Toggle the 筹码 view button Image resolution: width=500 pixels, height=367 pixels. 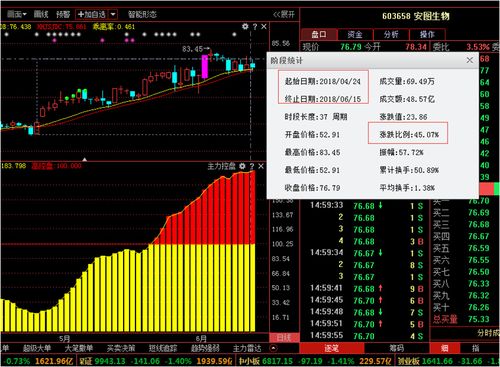[x=397, y=348]
